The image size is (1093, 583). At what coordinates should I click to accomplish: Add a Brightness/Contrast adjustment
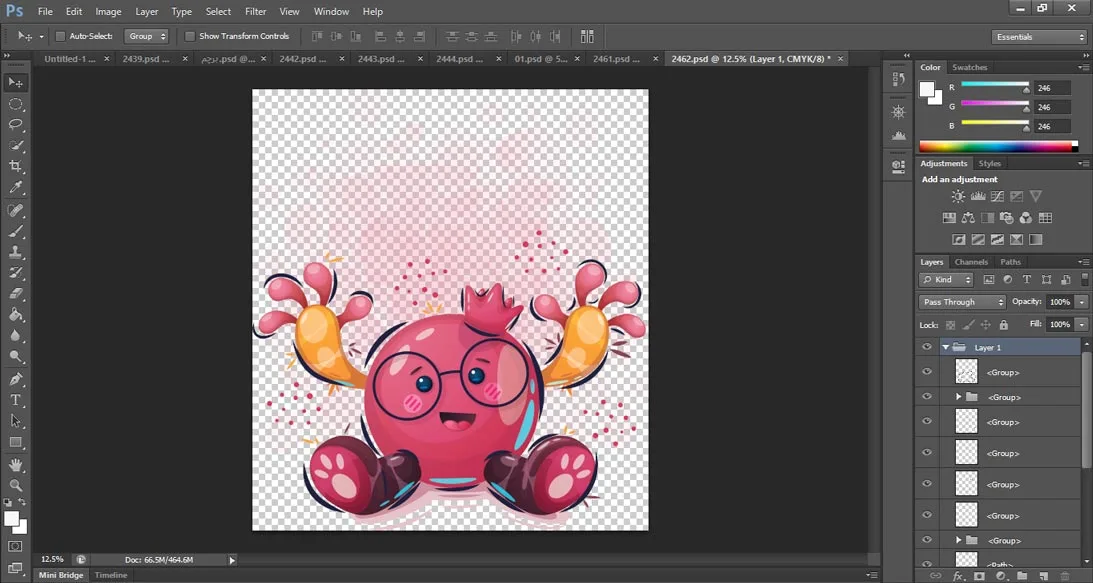(x=958, y=197)
